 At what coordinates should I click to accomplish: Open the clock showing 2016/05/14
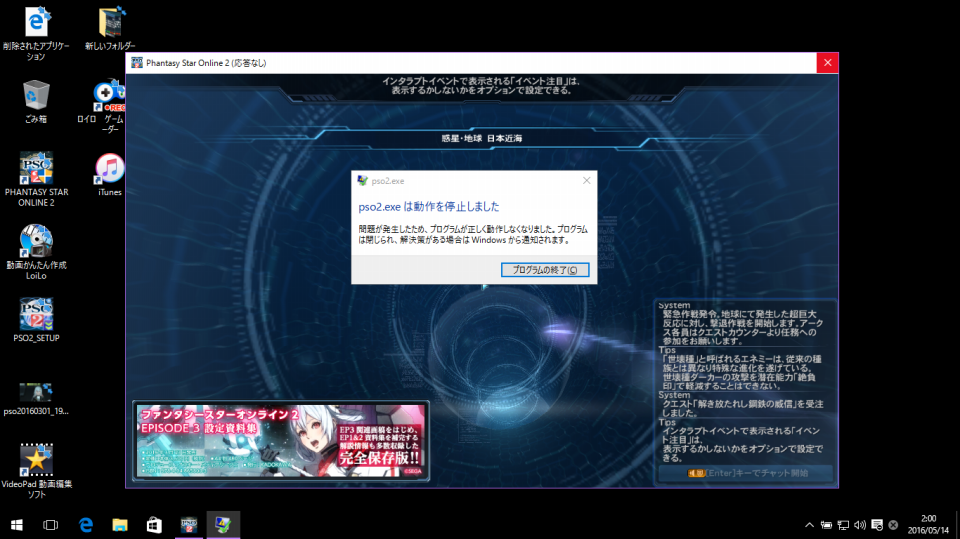(928, 525)
